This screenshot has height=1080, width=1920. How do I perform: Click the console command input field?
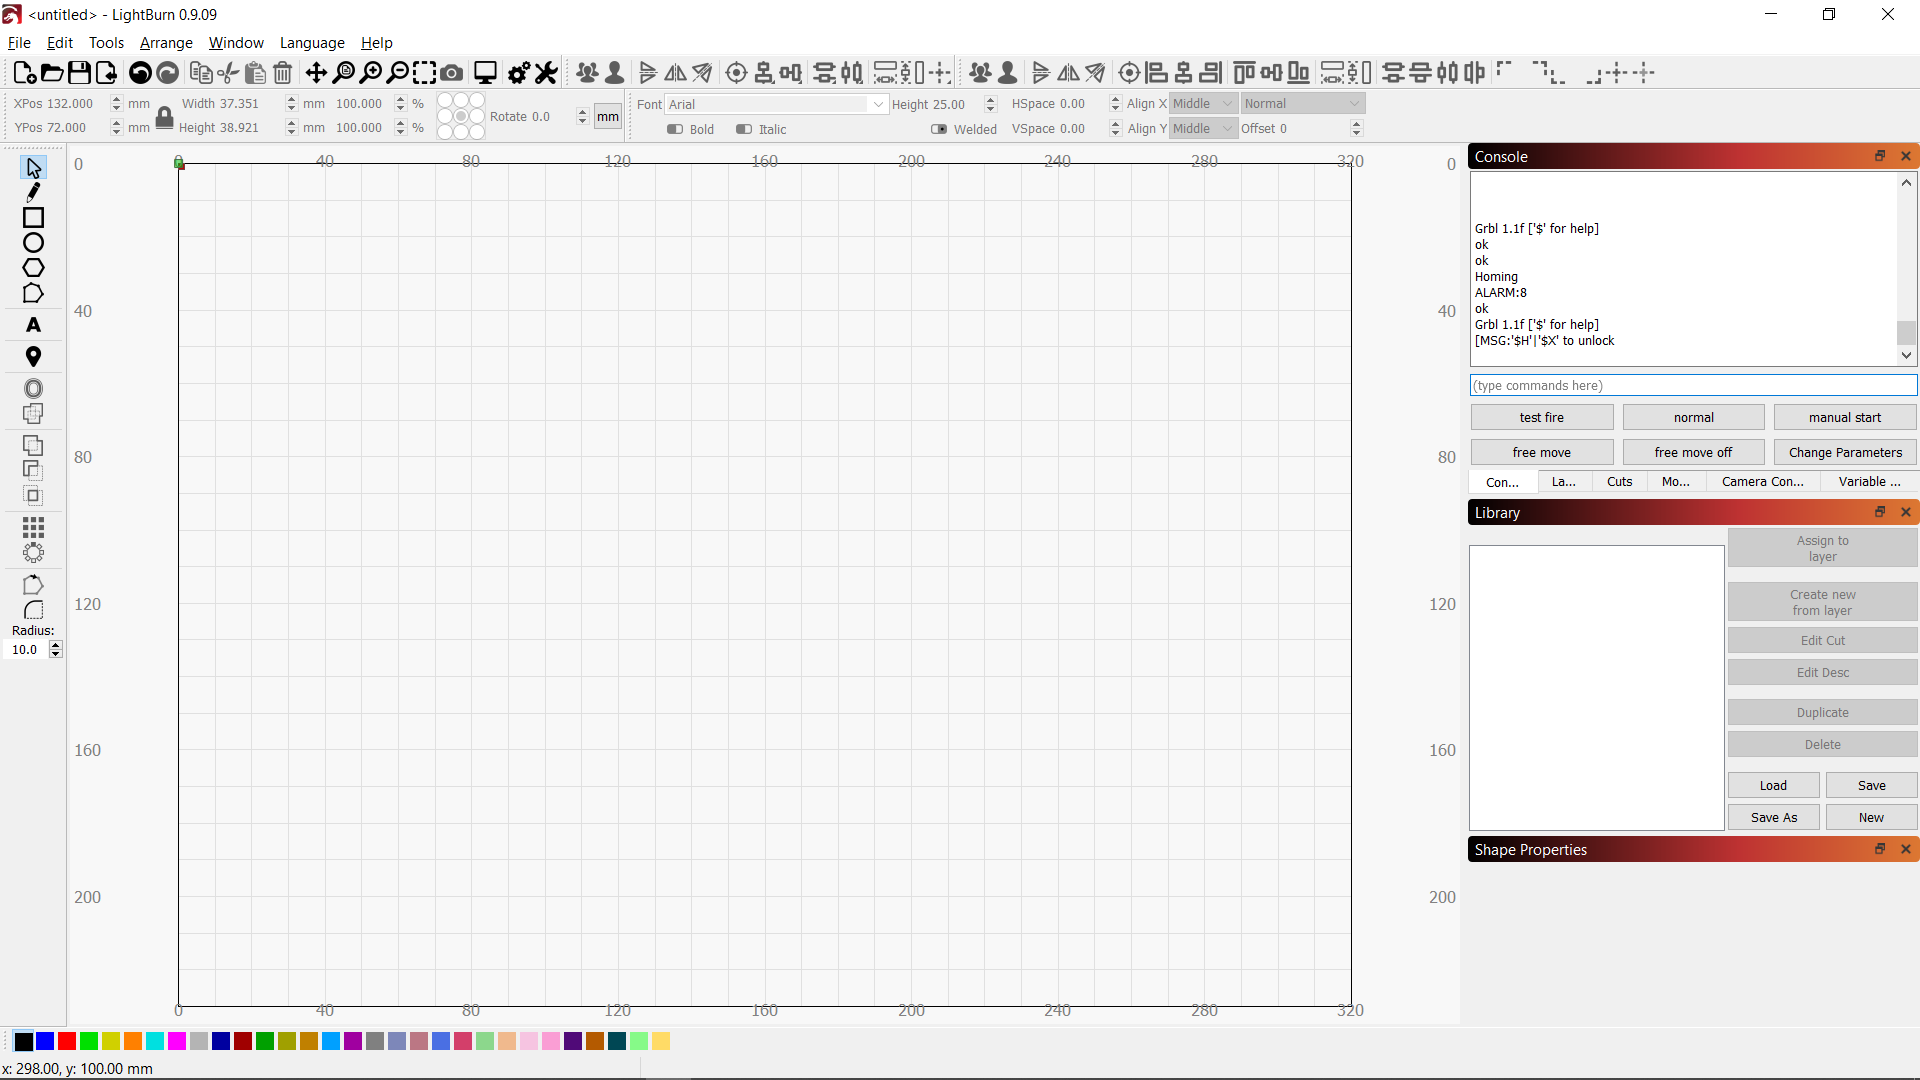point(1693,386)
